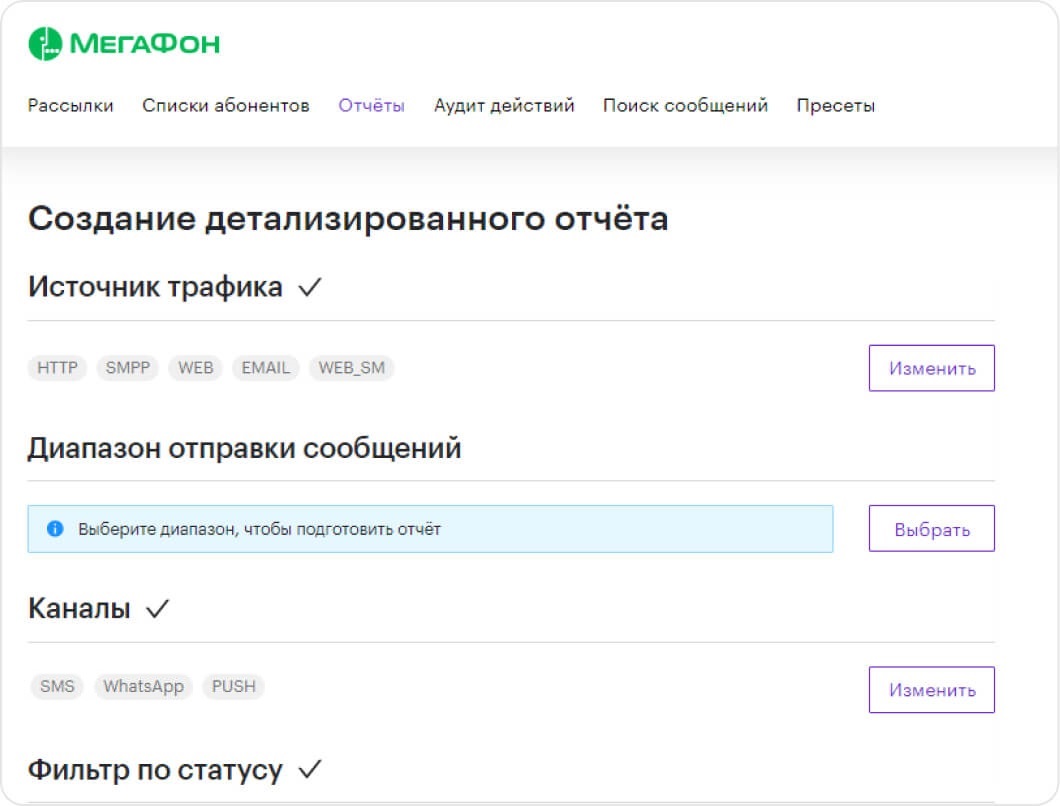The height and width of the screenshot is (806, 1060).
Task: Click checkmark next to Источник трафика heading
Action: pos(310,288)
